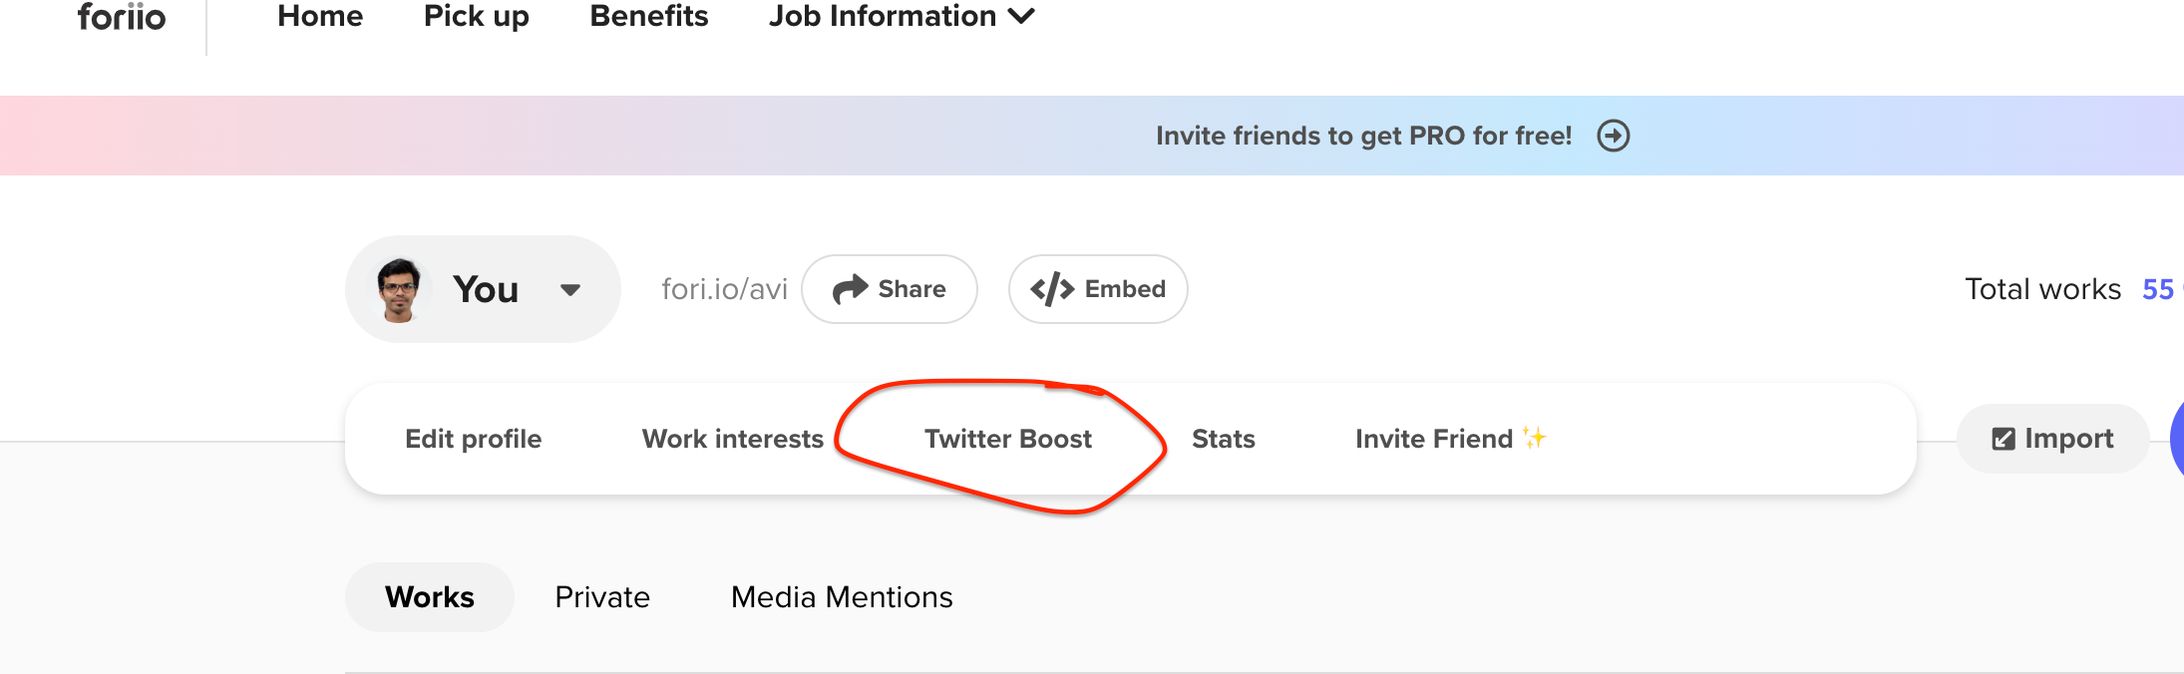Switch to the Private tab

602,597
